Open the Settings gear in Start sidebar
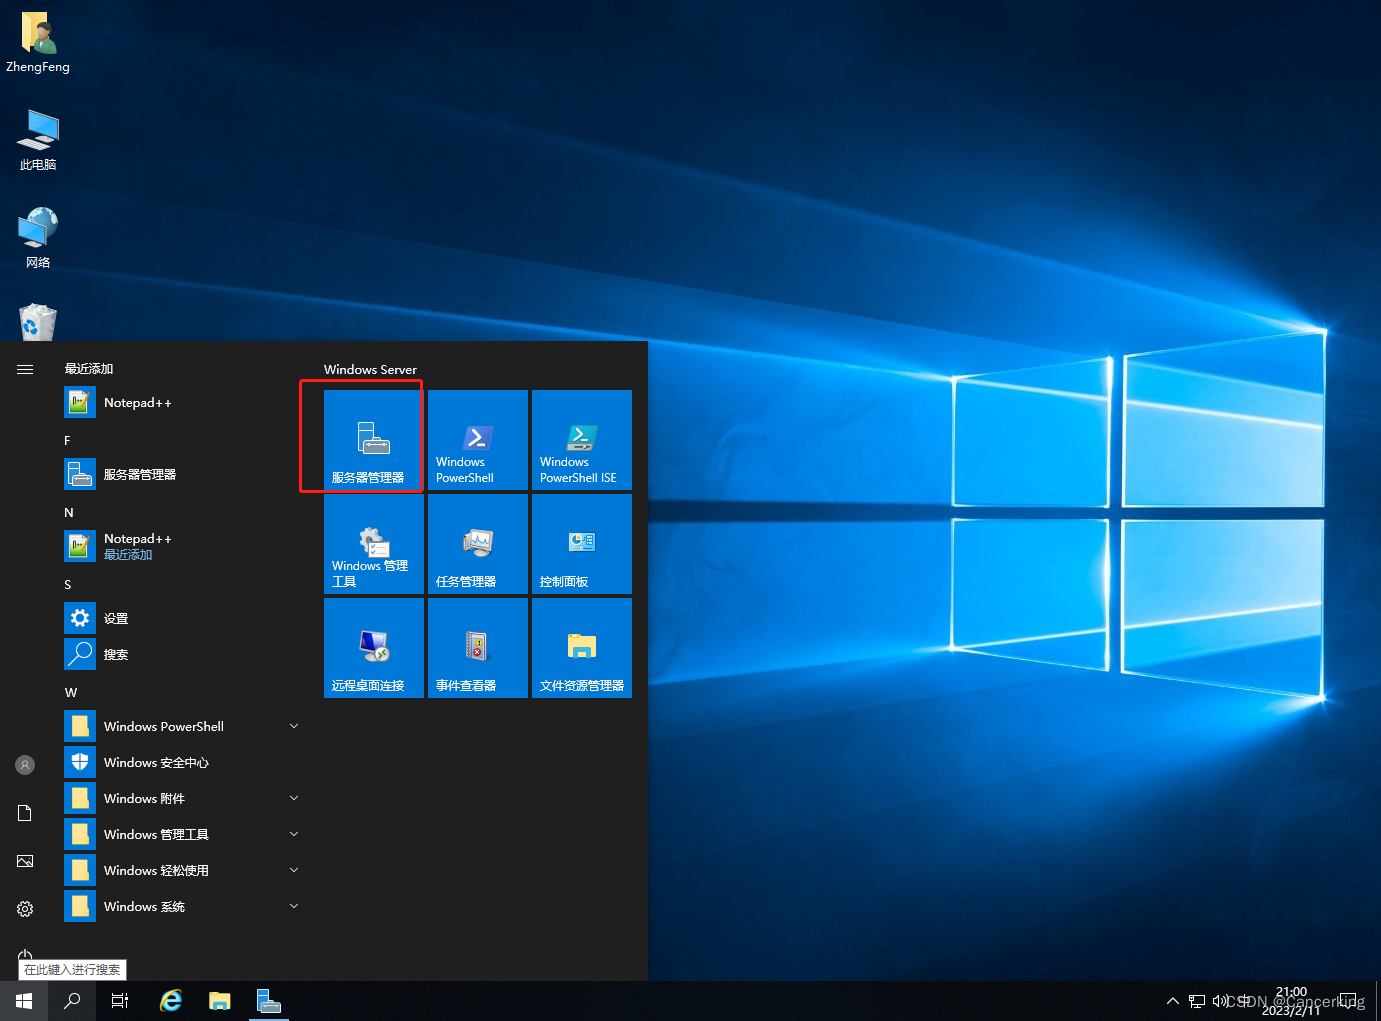This screenshot has width=1381, height=1021. tap(25, 909)
